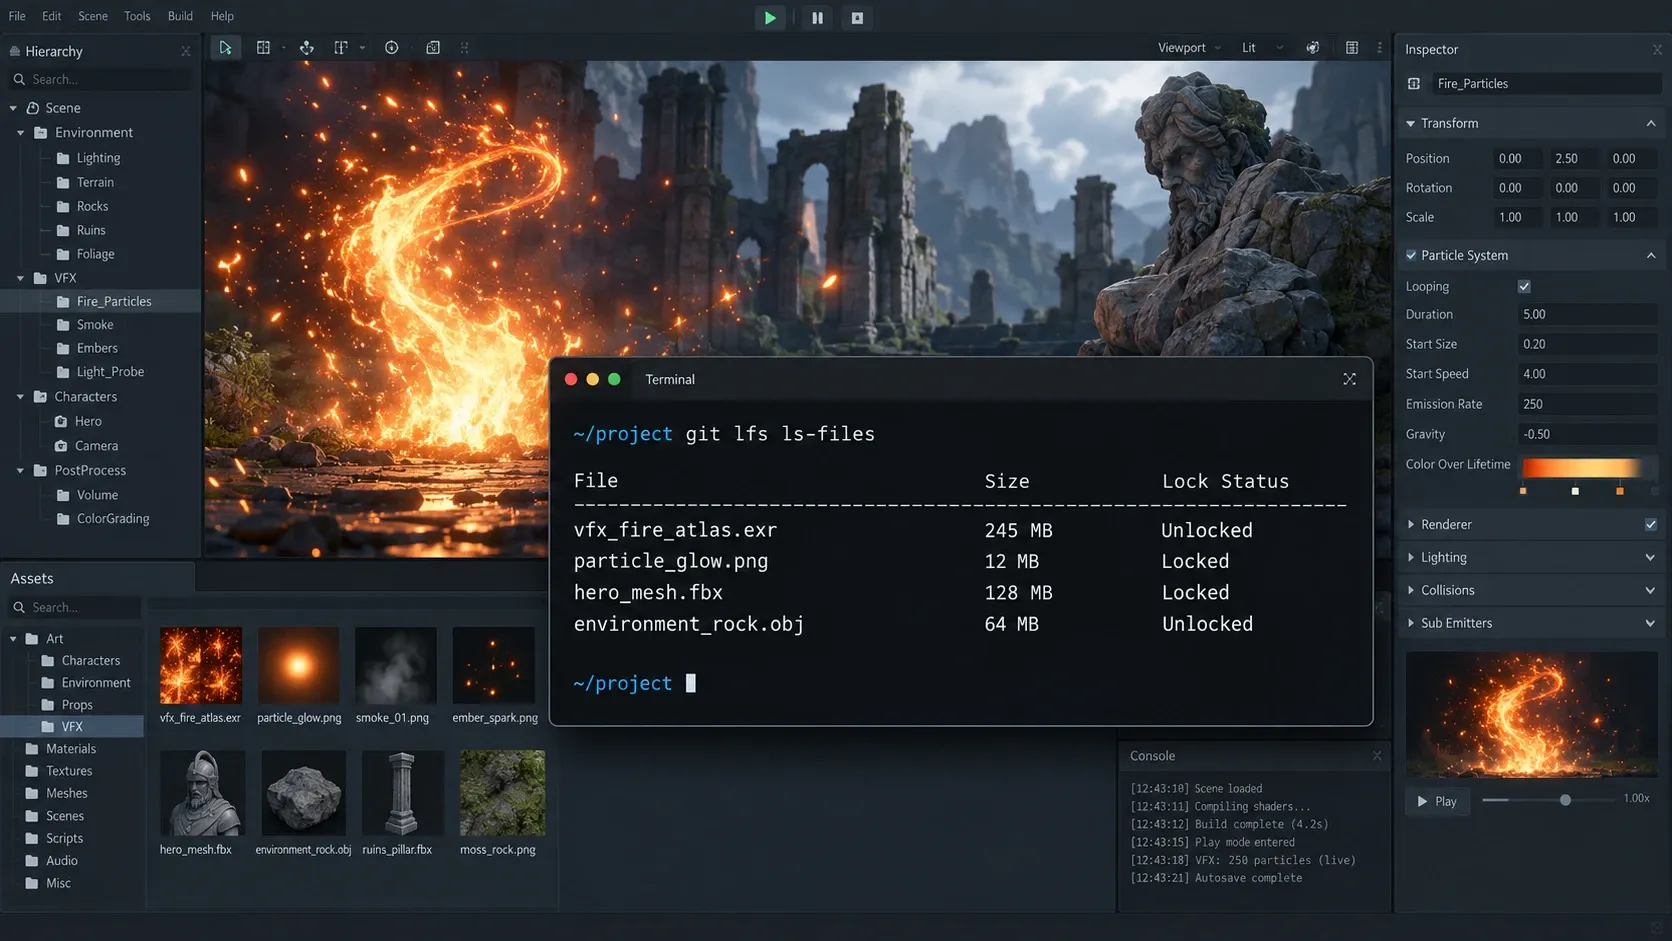Toggle the Renderer module checkbox

(1651, 525)
